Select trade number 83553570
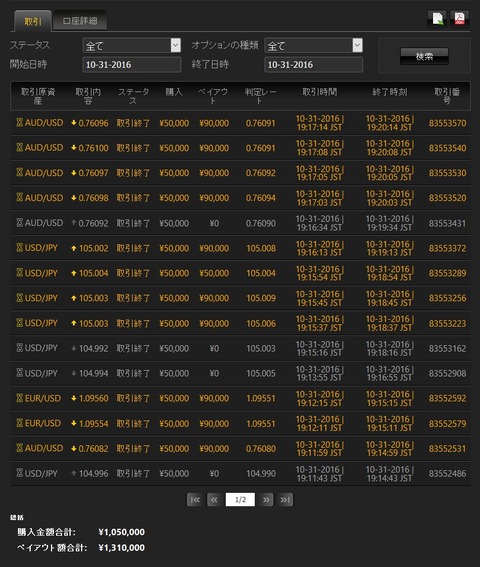Screen dimensions: 480x567 pos(447,123)
